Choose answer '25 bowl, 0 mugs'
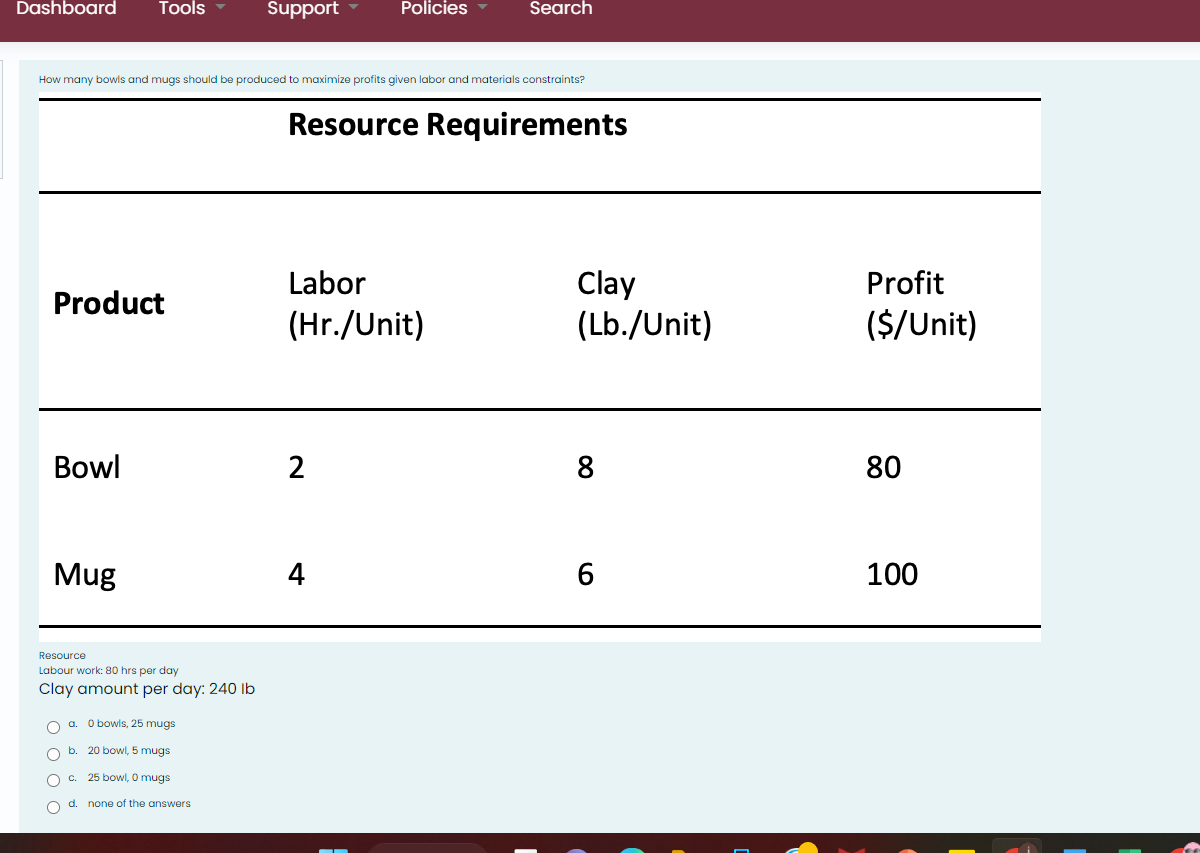 click(x=53, y=780)
